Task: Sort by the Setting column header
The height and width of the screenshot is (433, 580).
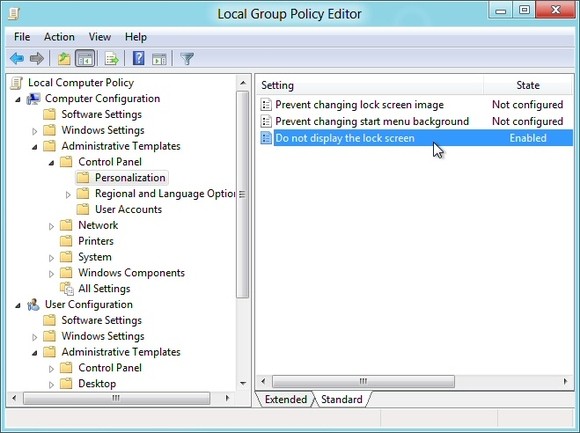Action: point(370,85)
